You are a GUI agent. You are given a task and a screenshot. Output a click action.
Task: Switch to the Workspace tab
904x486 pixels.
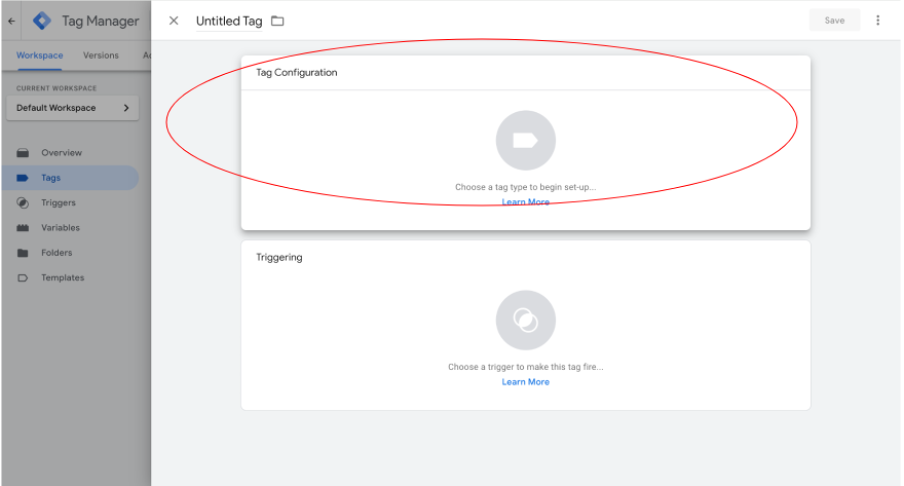[40, 55]
